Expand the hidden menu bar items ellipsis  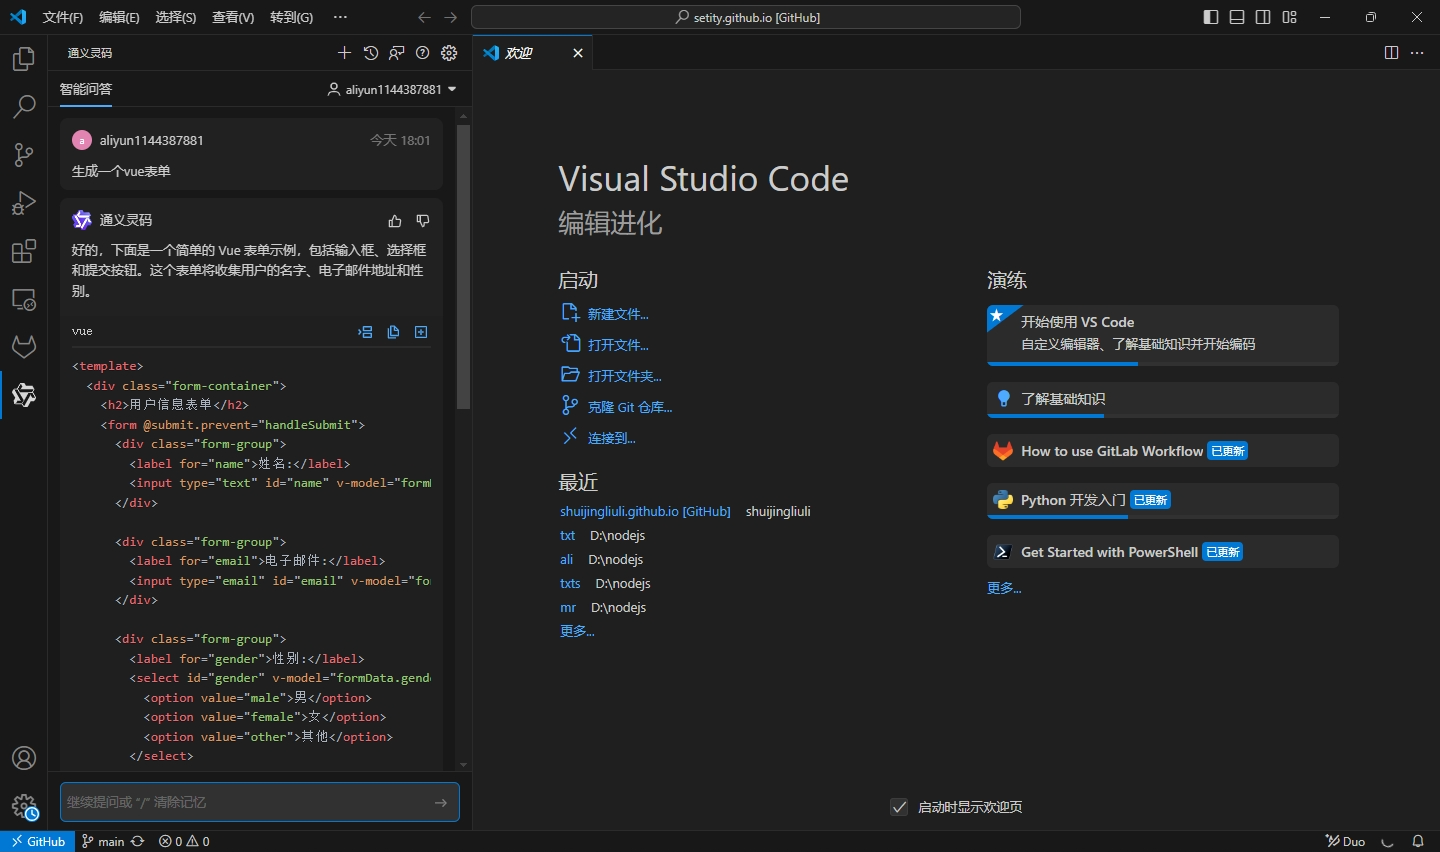pyautogui.click(x=340, y=17)
